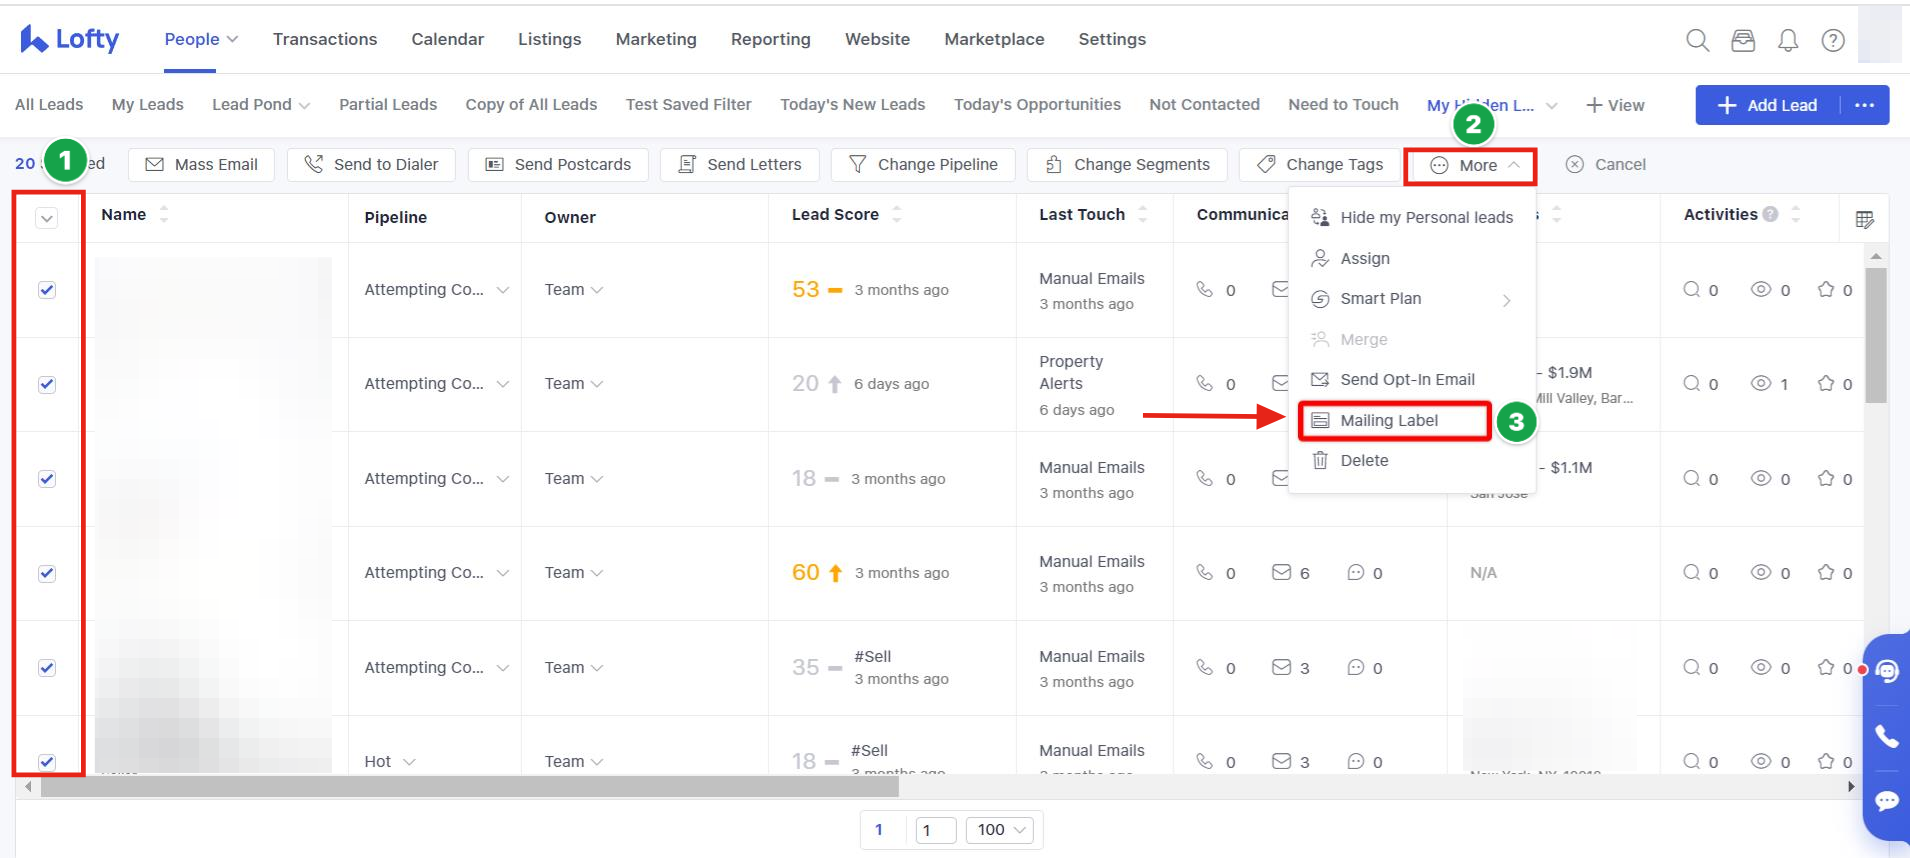Click the help question mark icon
The image size is (1910, 858).
click(x=1833, y=40)
